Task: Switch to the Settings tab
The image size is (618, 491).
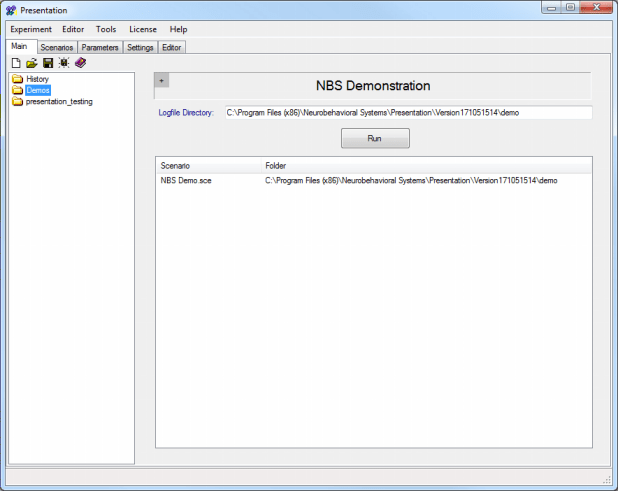Action: (140, 47)
